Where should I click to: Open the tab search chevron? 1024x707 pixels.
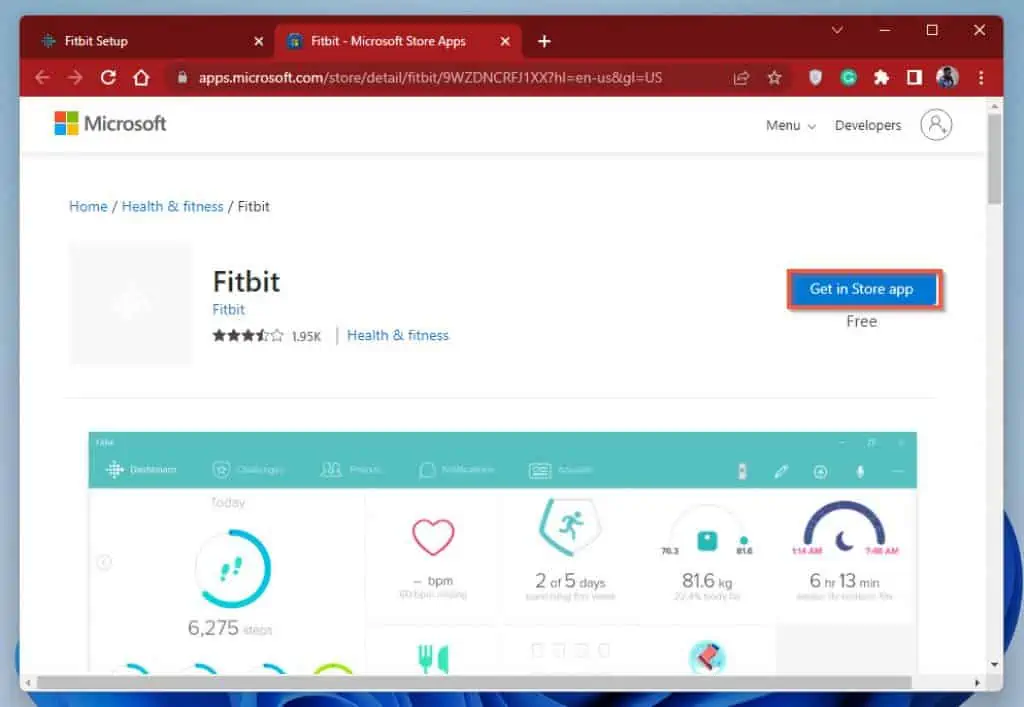coord(837,30)
